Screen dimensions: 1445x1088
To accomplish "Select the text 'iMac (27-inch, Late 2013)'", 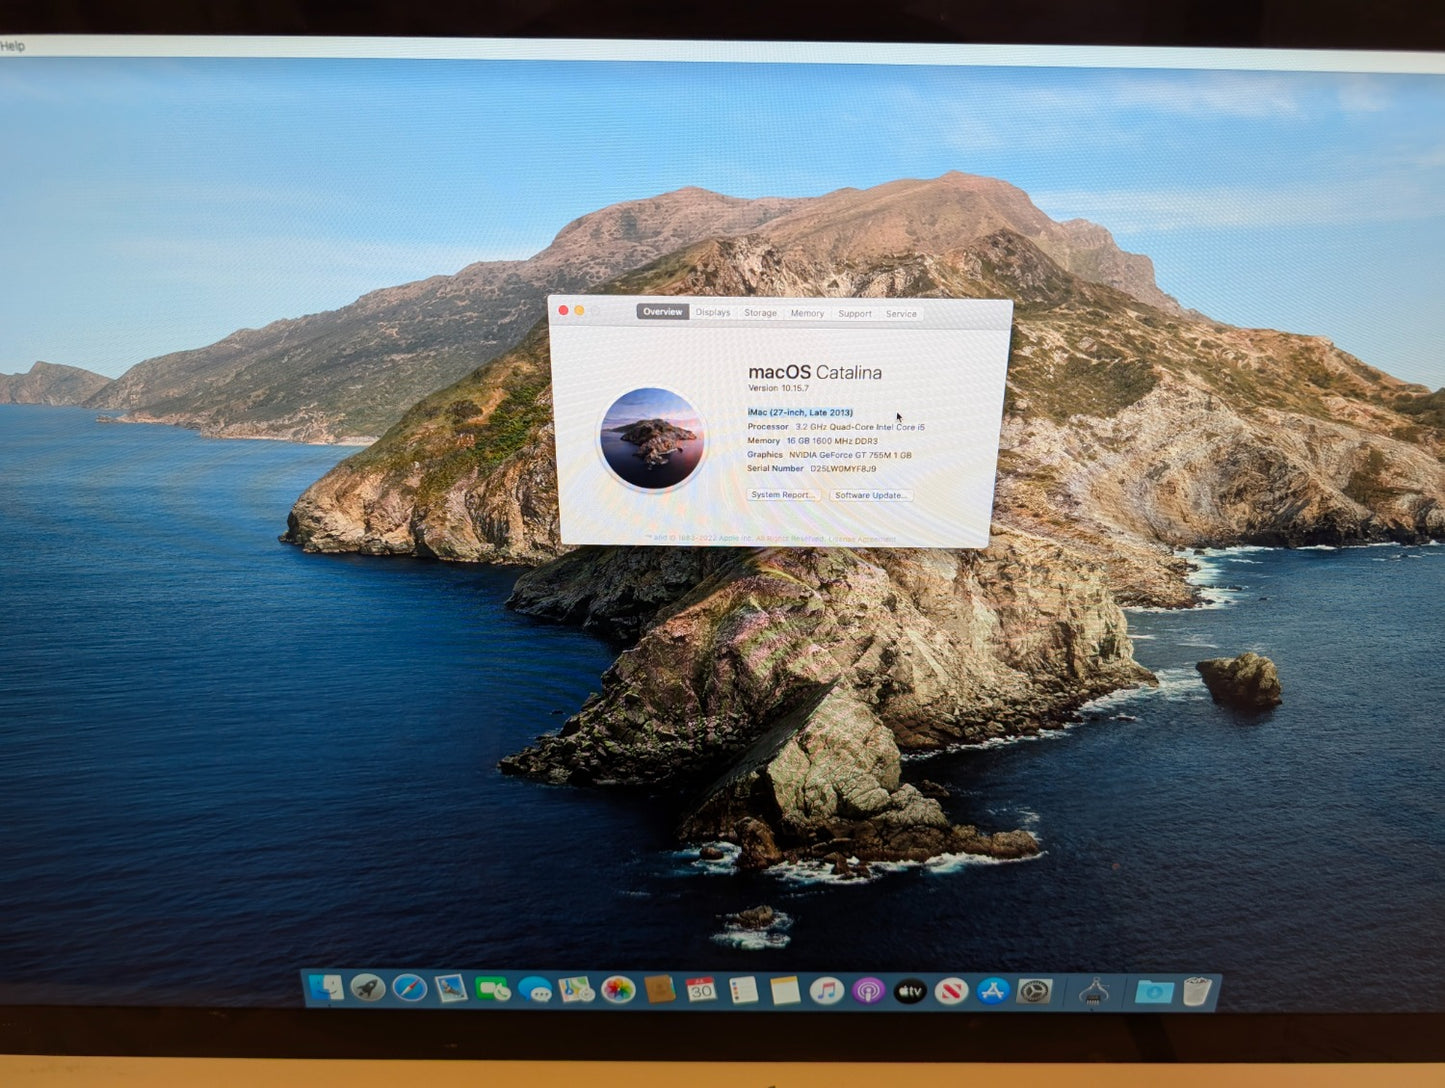I will (800, 412).
